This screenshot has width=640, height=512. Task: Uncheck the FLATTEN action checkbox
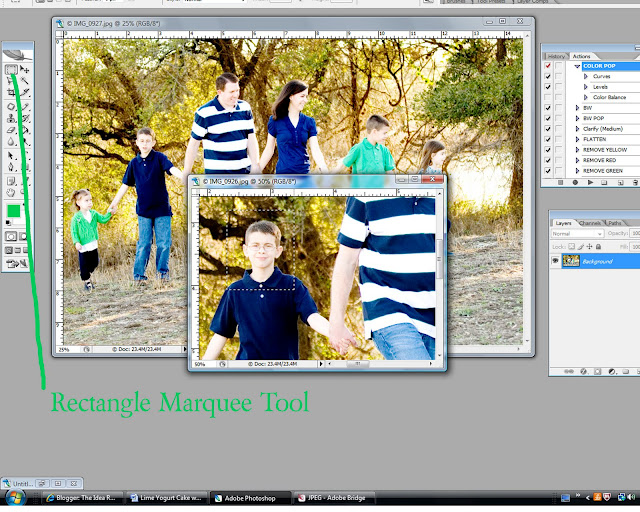pos(548,139)
